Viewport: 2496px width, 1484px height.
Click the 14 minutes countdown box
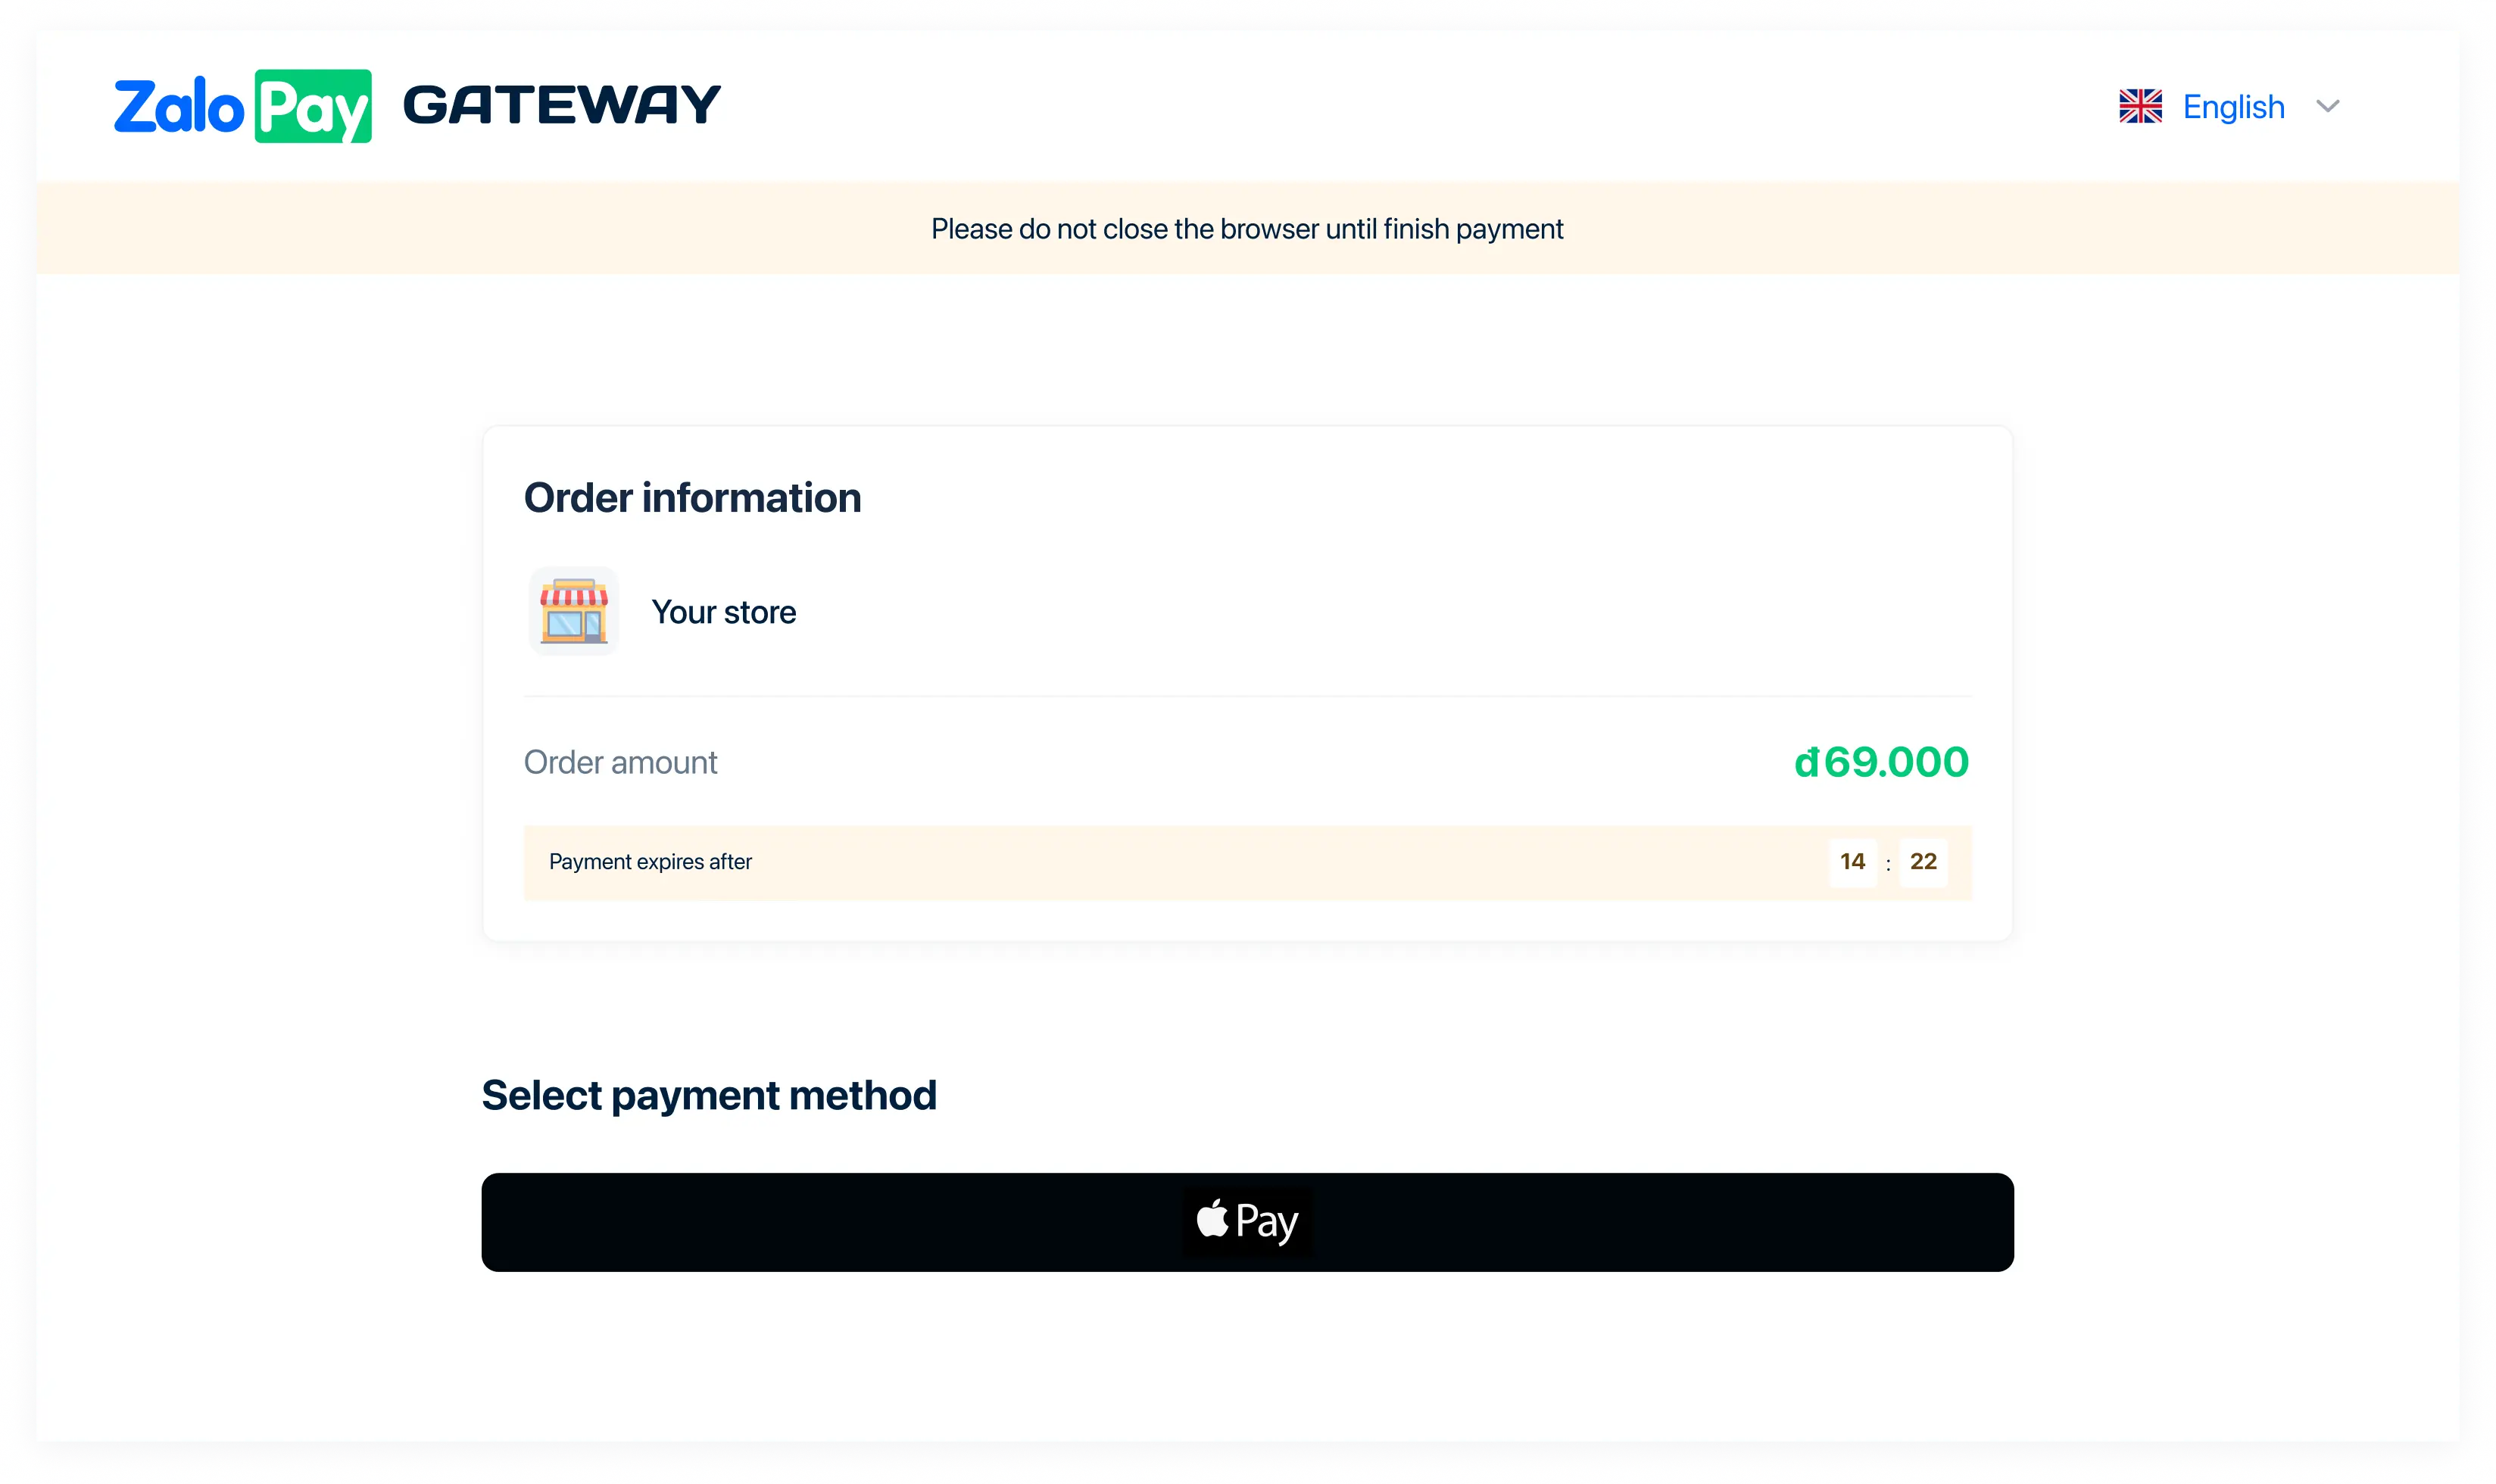(x=1852, y=861)
